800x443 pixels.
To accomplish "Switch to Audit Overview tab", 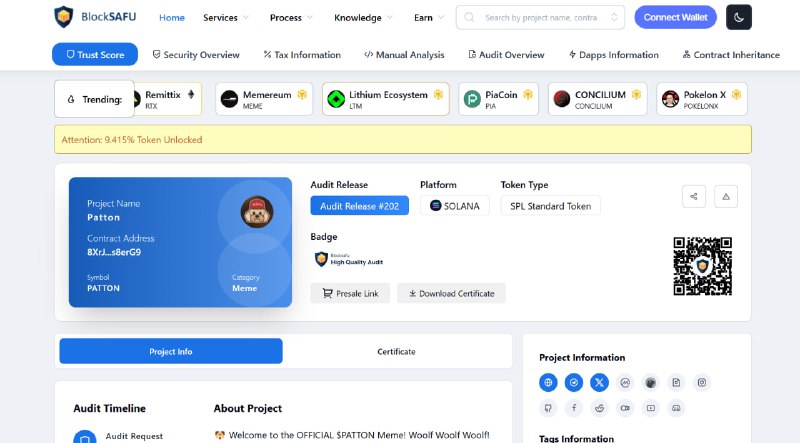I will click(506, 55).
